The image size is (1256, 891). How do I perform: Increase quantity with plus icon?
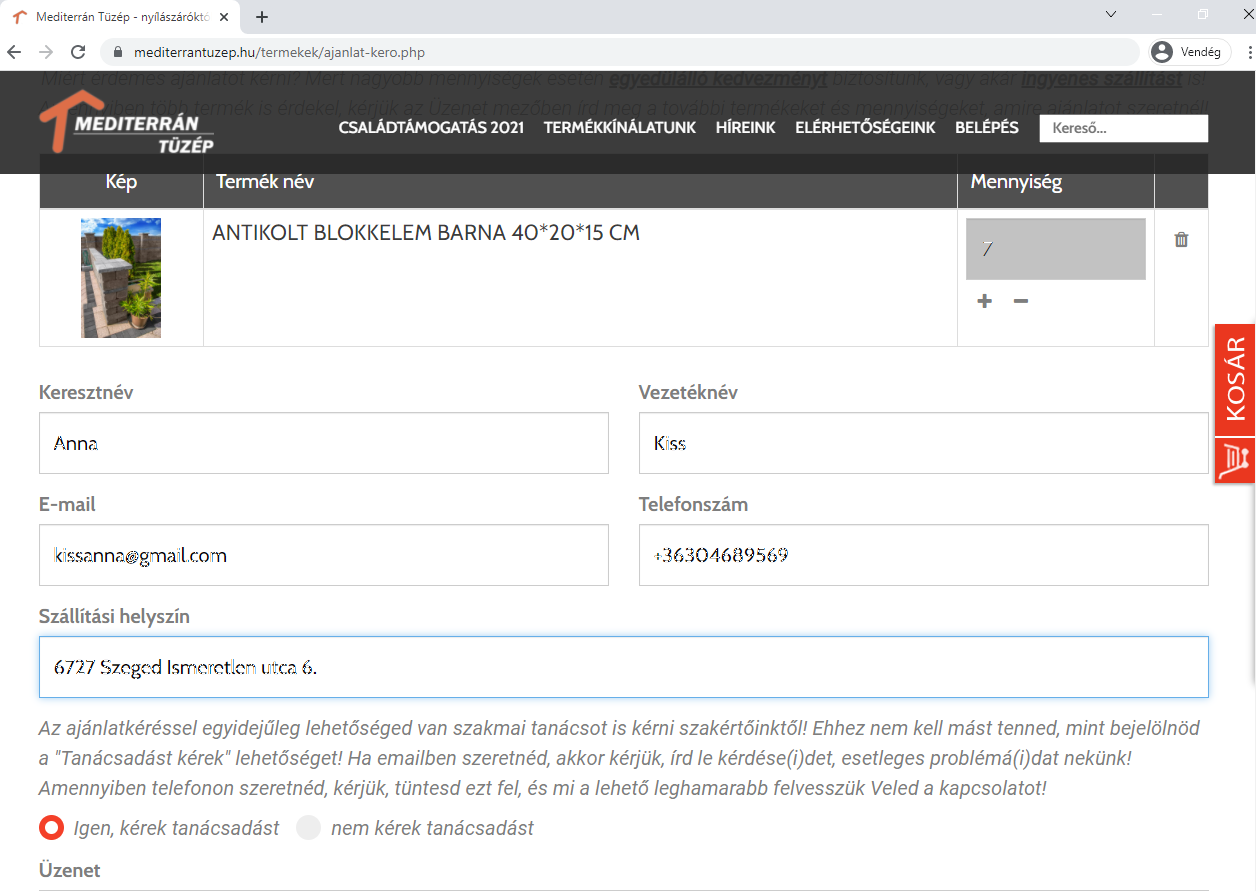pos(985,301)
